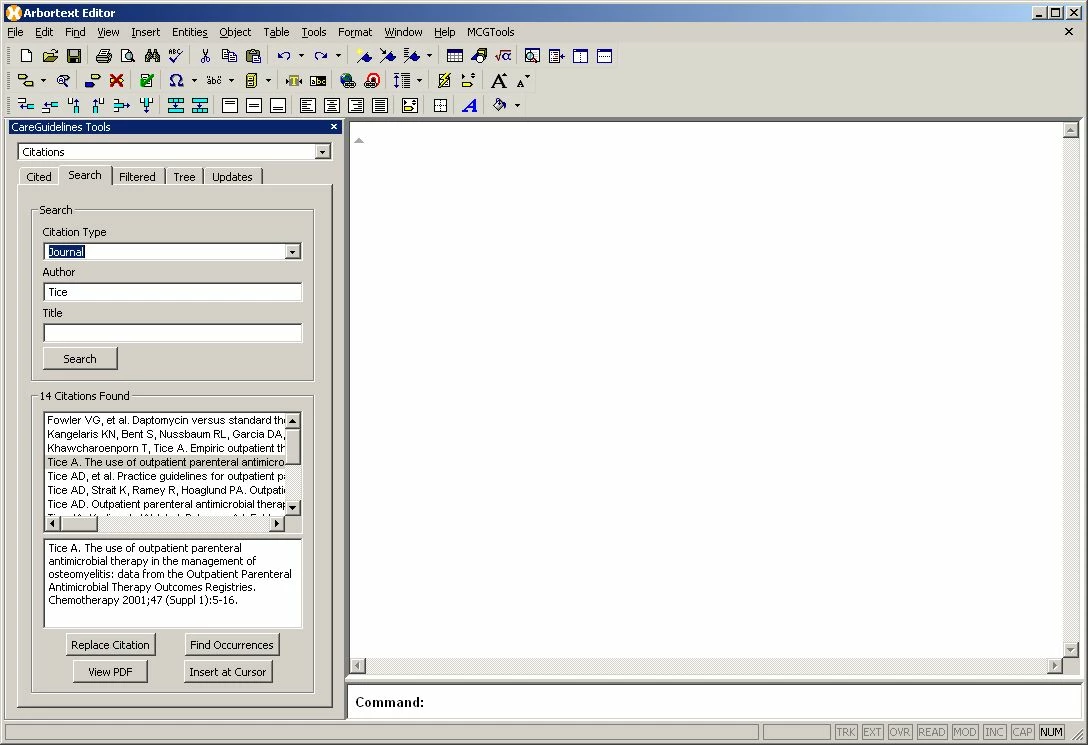This screenshot has height=745, width=1088.
Task: Open the File menu
Action: [x=15, y=32]
